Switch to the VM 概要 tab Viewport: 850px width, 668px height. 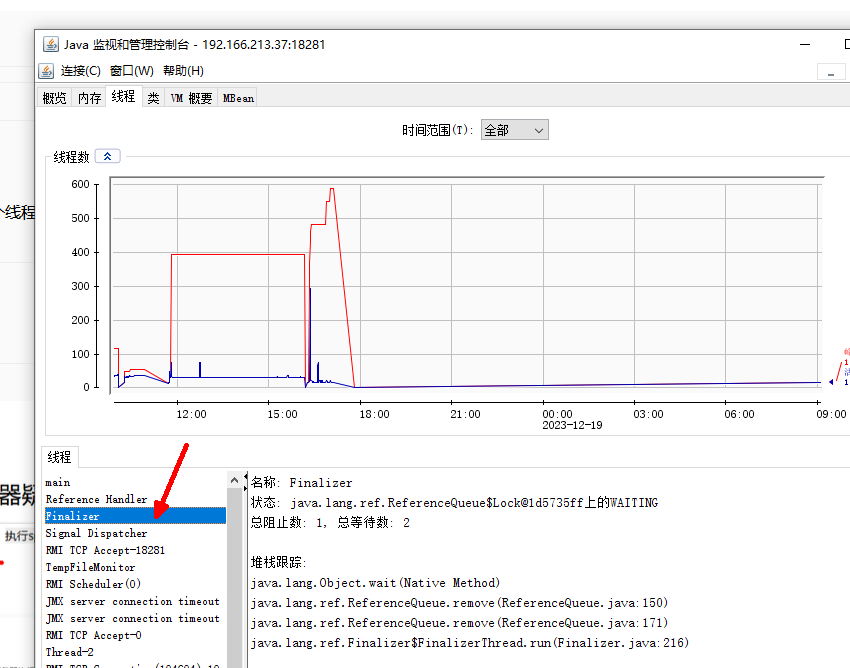191,98
